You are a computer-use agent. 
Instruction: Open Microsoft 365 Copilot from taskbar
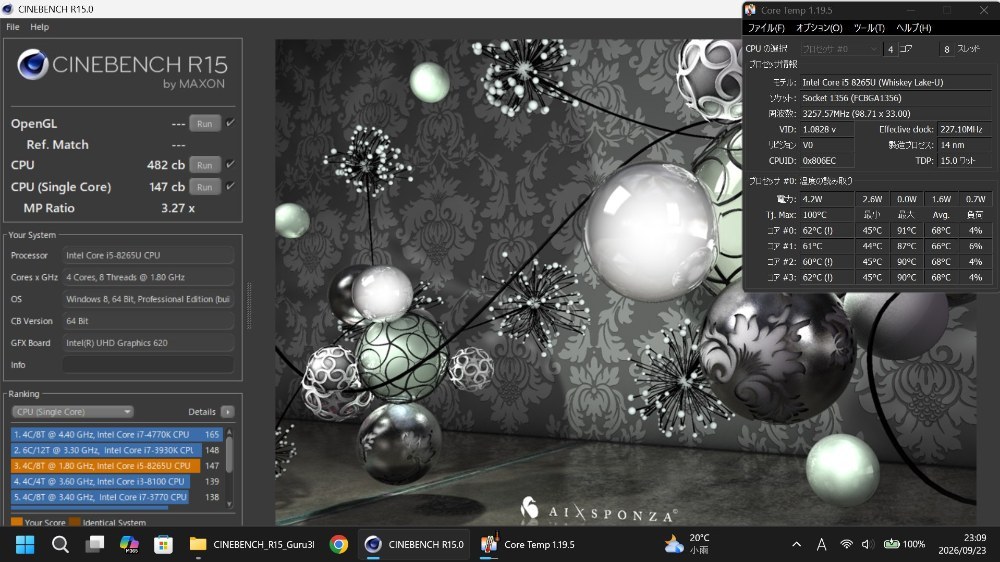tap(129, 545)
